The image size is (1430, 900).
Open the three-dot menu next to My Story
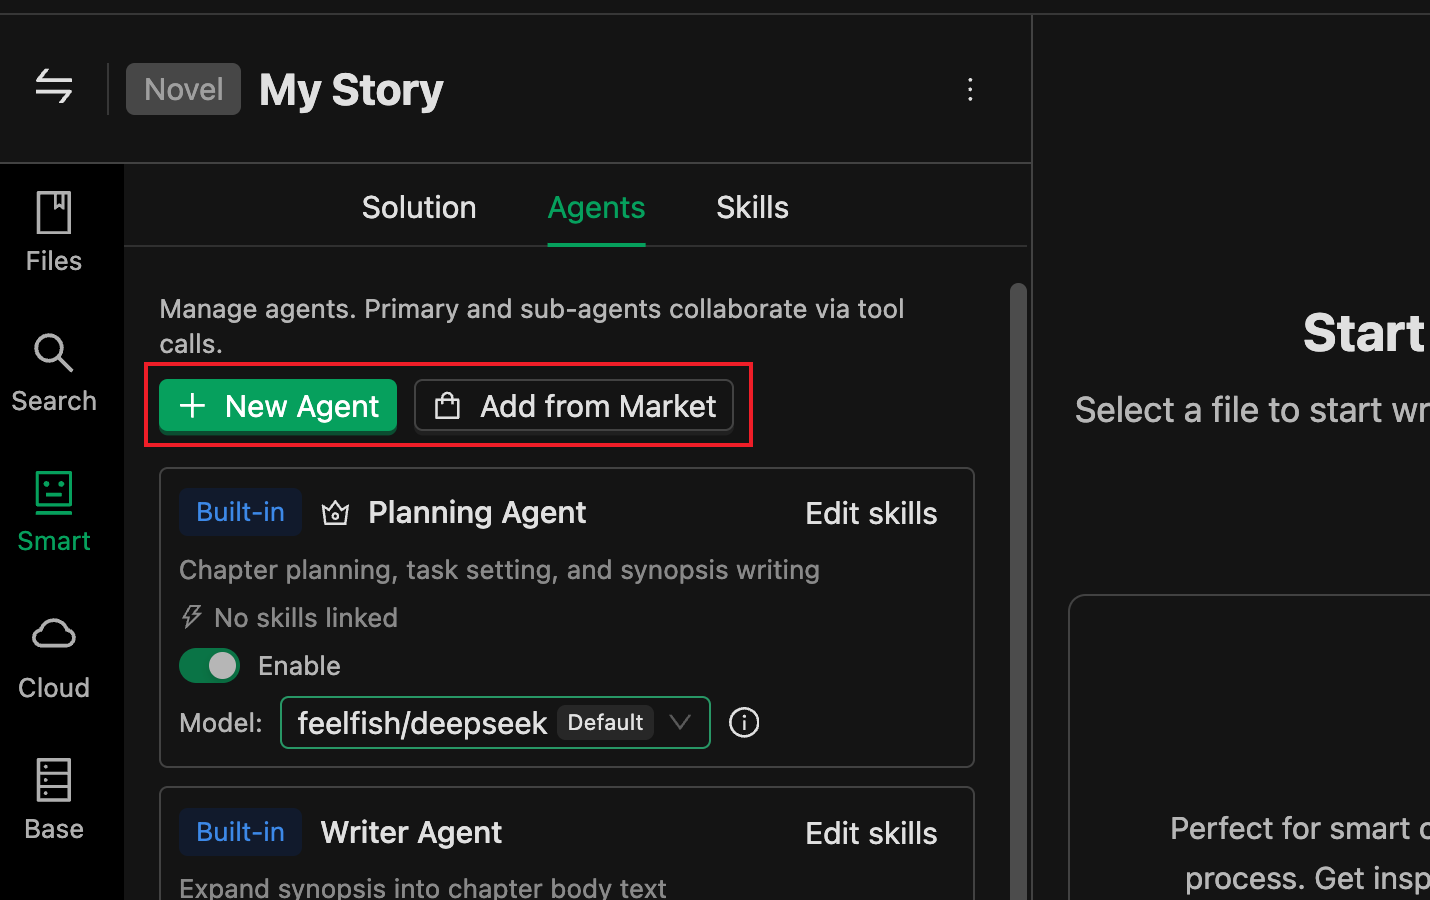[970, 89]
